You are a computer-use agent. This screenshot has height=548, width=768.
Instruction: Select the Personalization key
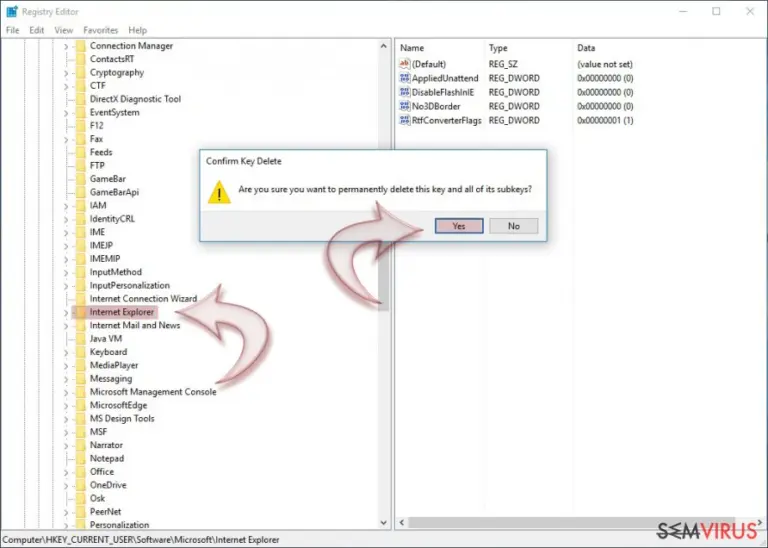120,524
